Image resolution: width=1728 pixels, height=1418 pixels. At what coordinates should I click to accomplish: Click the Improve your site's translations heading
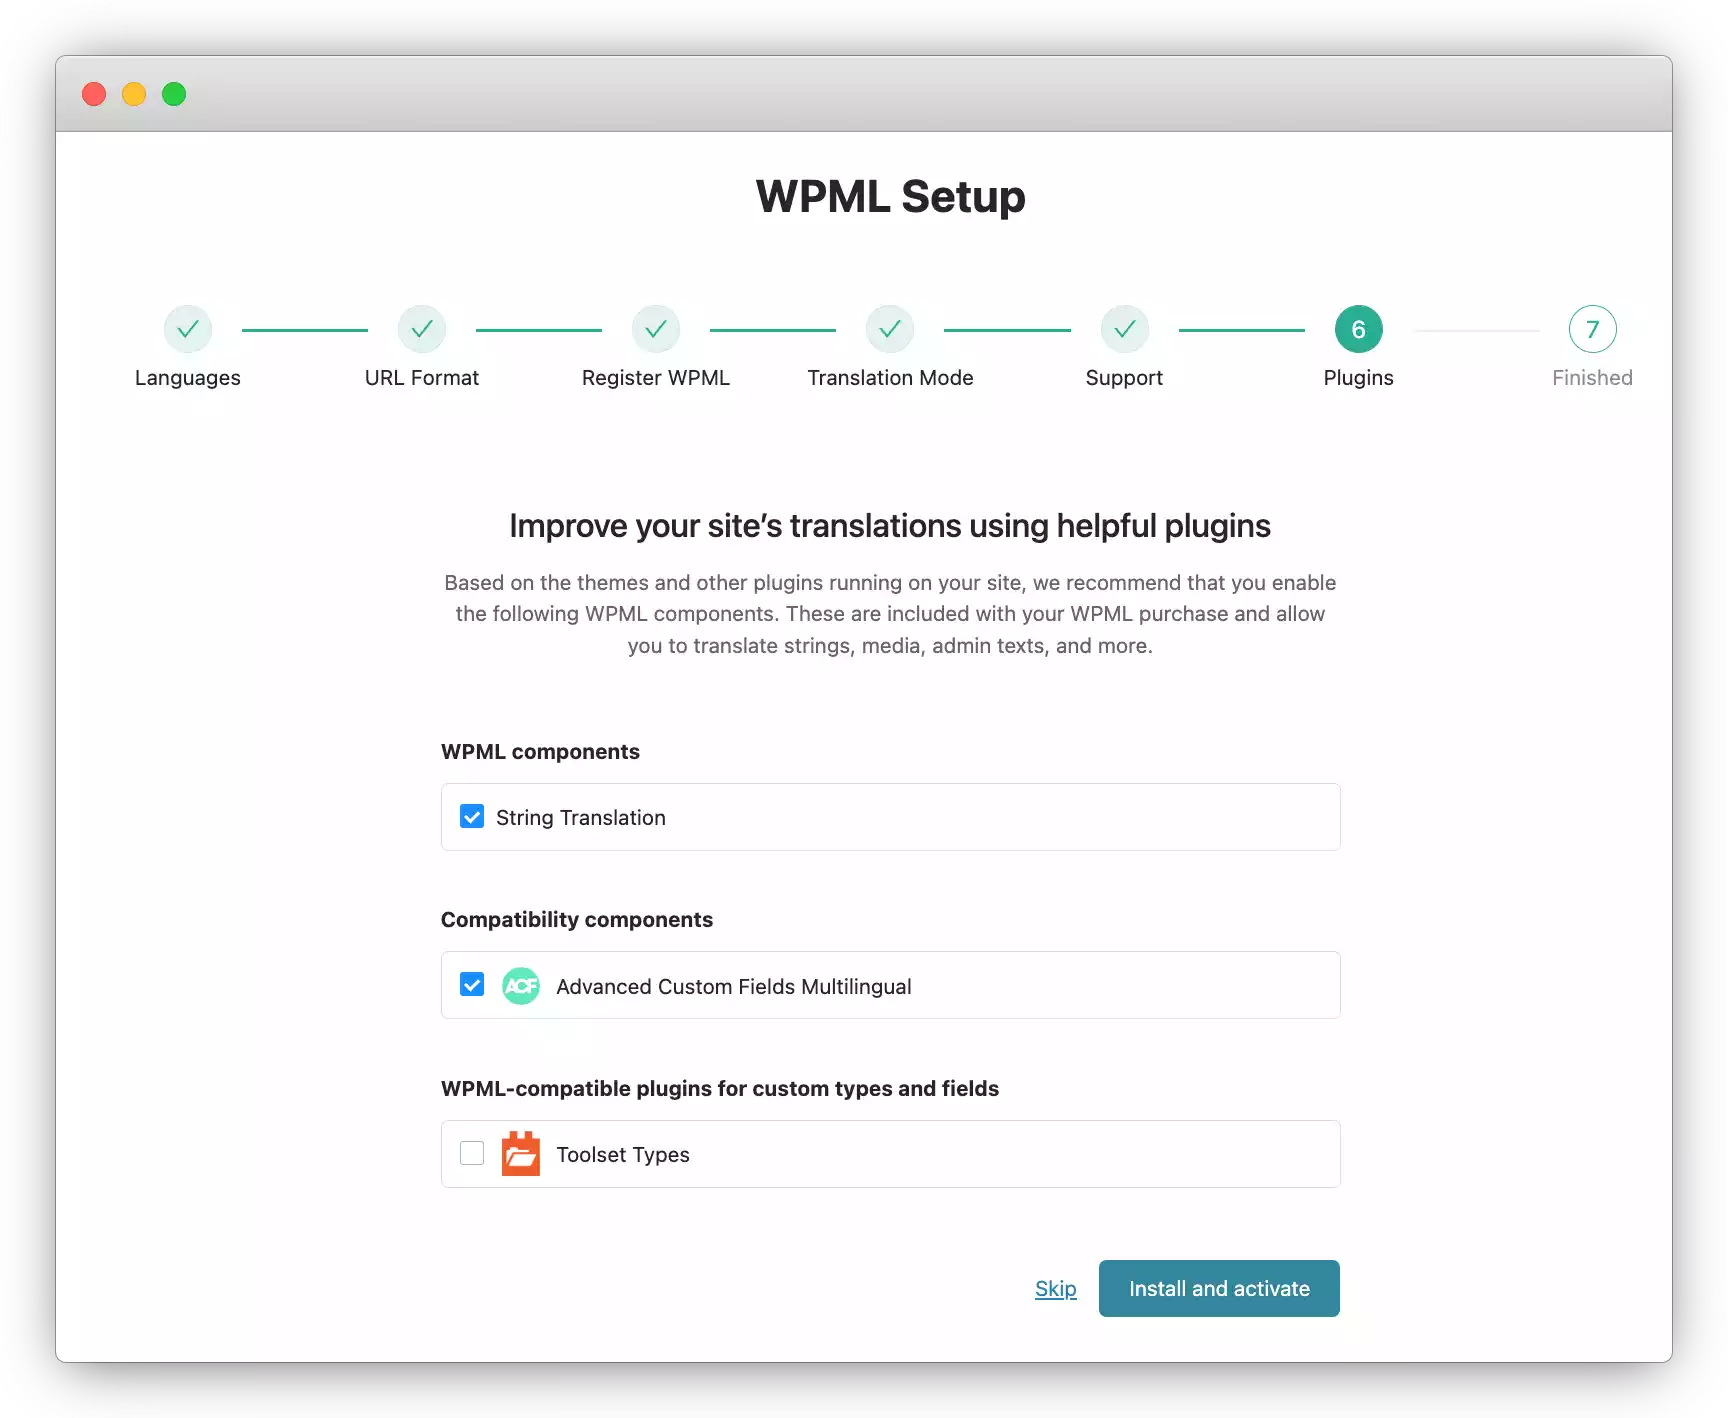coord(890,526)
